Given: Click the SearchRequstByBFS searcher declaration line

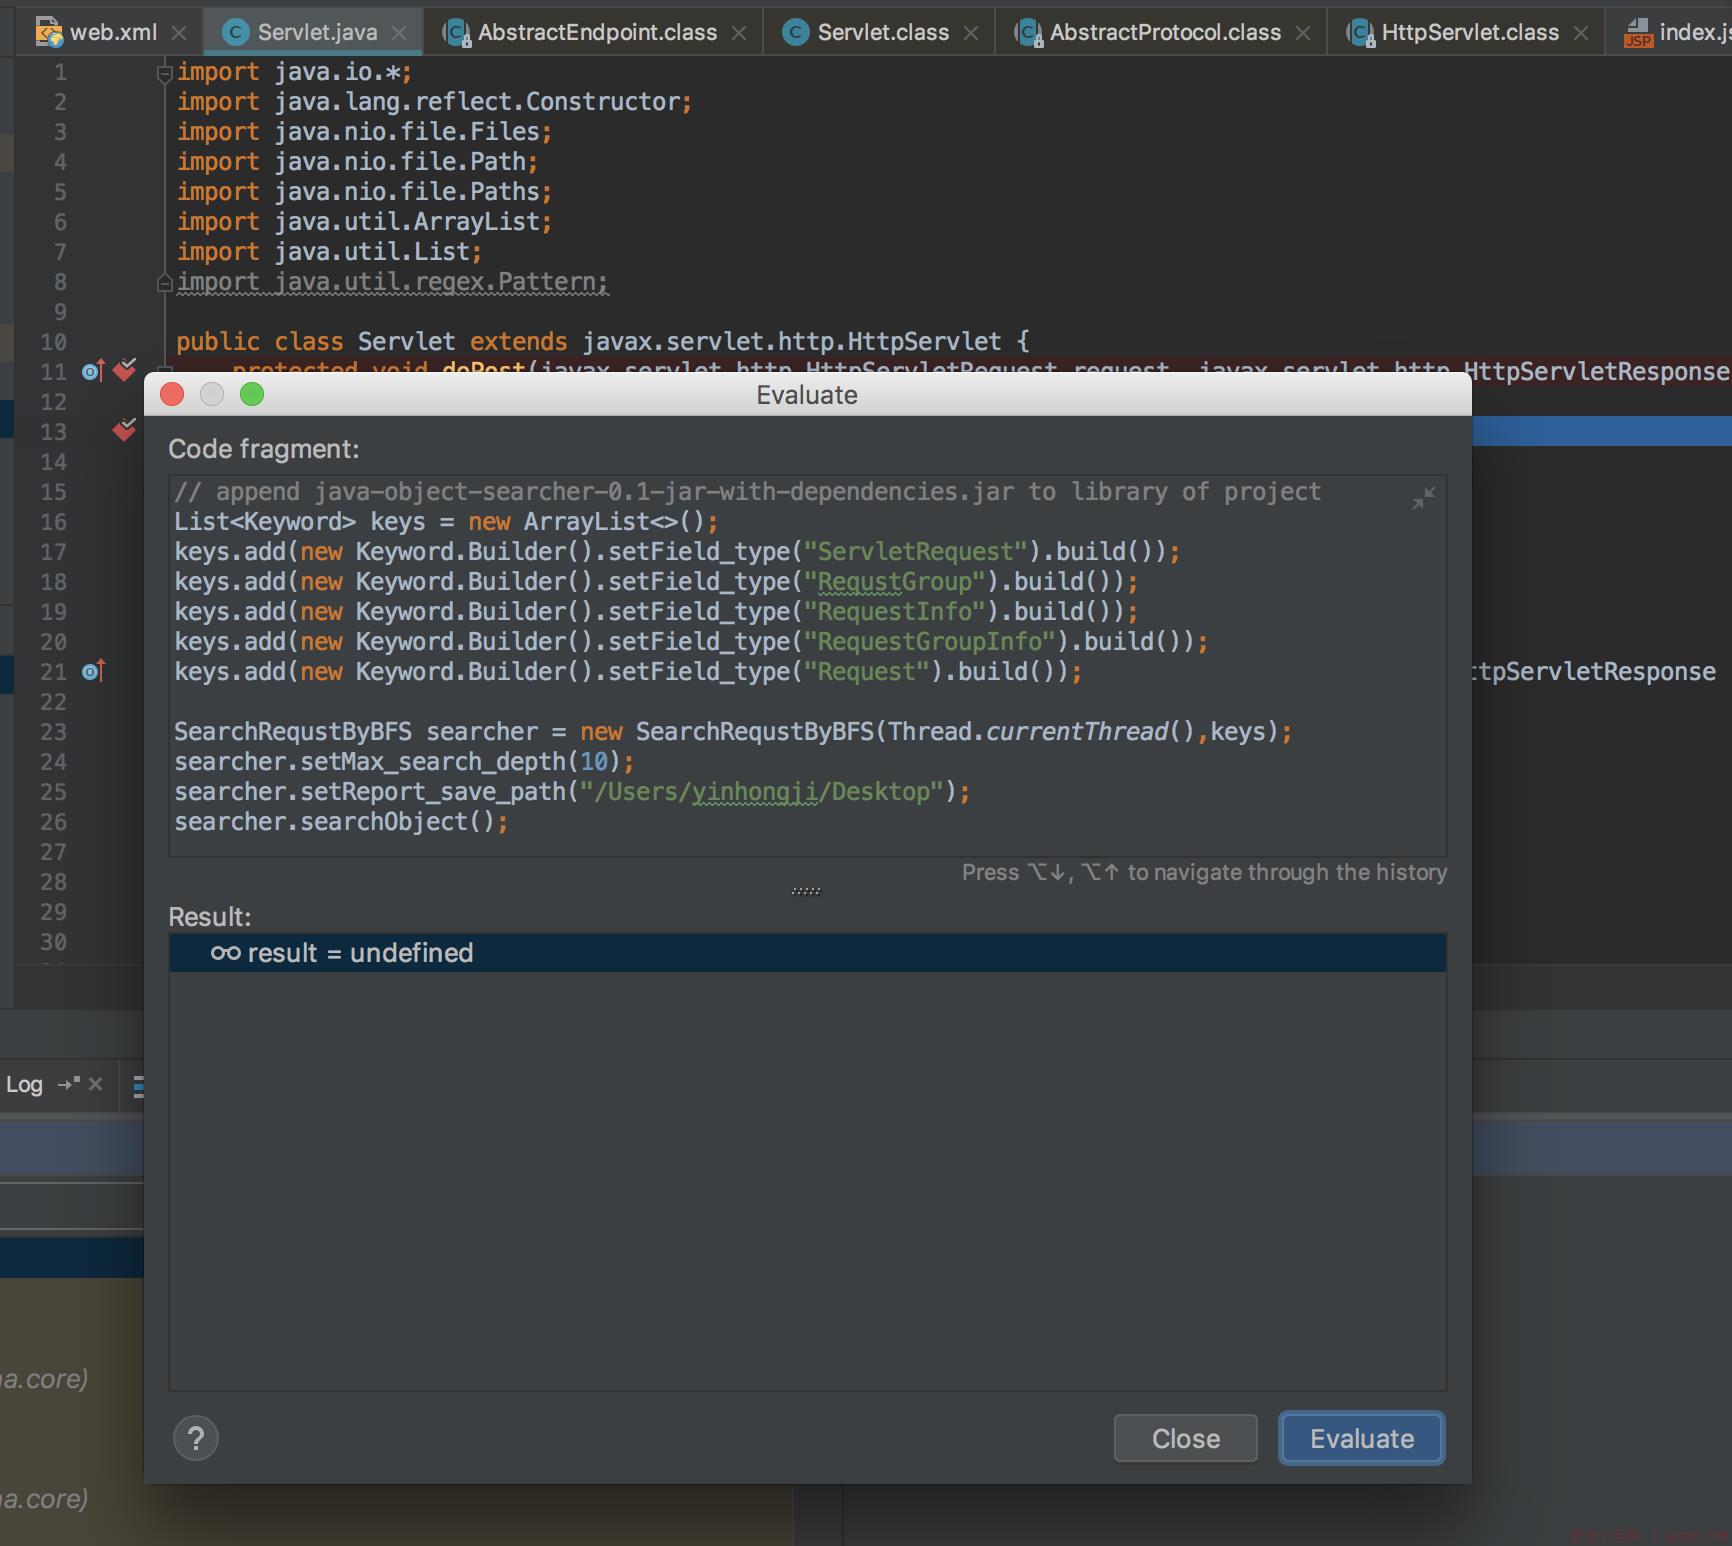Looking at the screenshot, I should [x=733, y=732].
